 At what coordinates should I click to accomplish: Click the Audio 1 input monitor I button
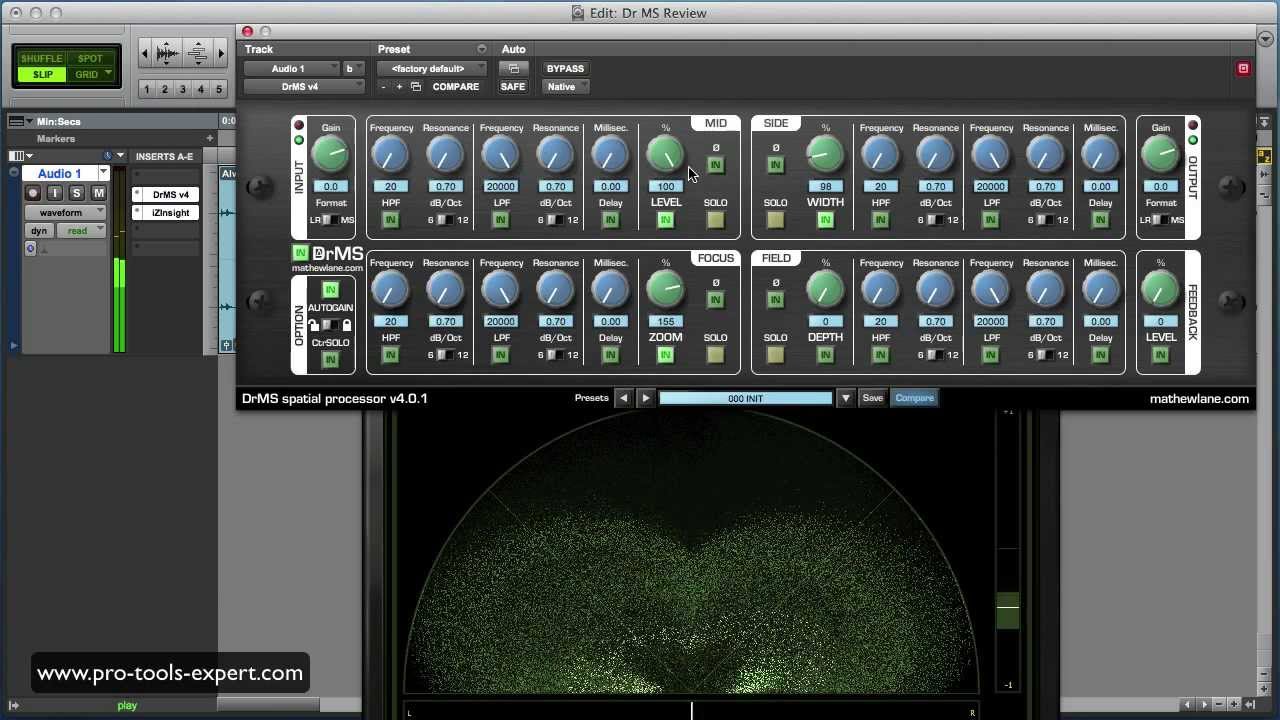click(x=55, y=193)
